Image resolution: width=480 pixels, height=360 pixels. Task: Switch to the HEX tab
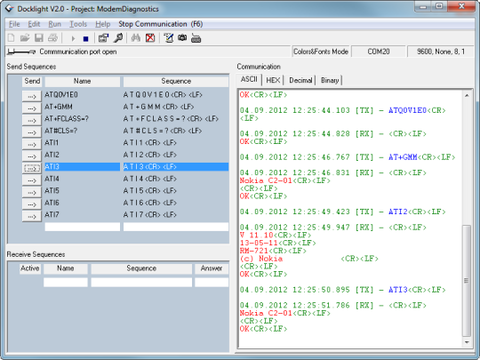click(273, 80)
